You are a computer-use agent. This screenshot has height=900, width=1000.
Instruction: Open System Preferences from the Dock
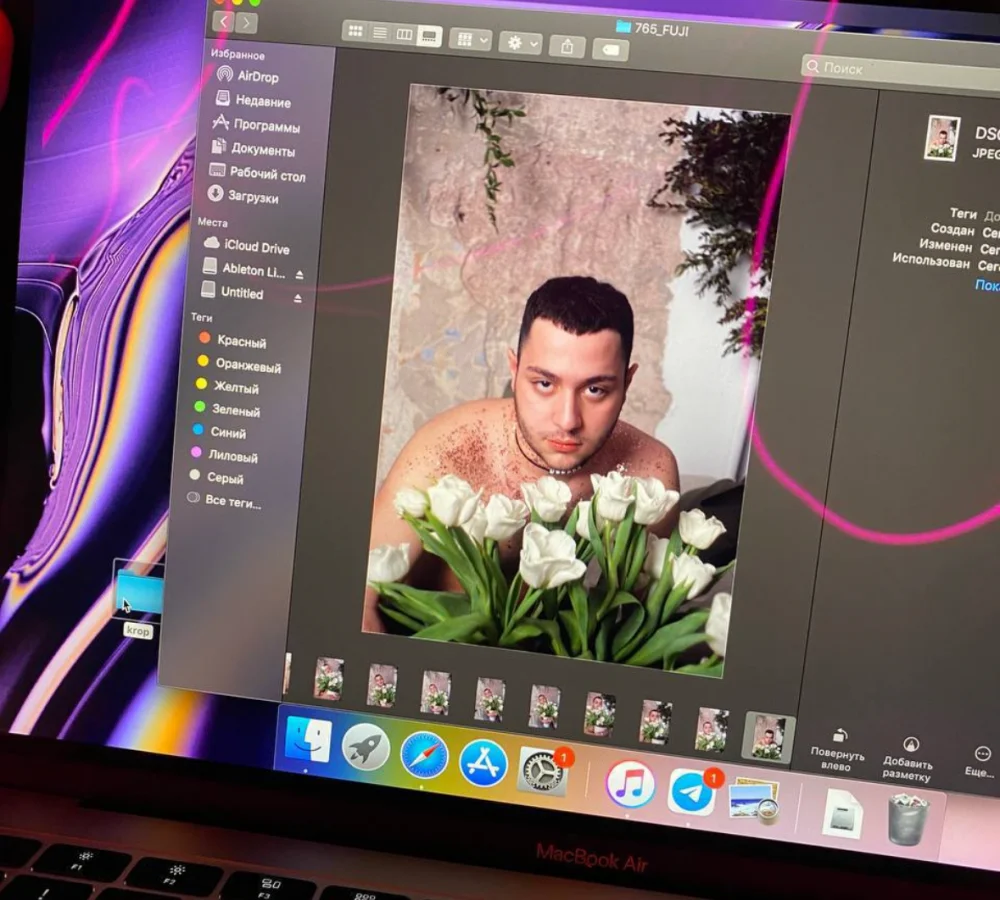pyautogui.click(x=543, y=771)
